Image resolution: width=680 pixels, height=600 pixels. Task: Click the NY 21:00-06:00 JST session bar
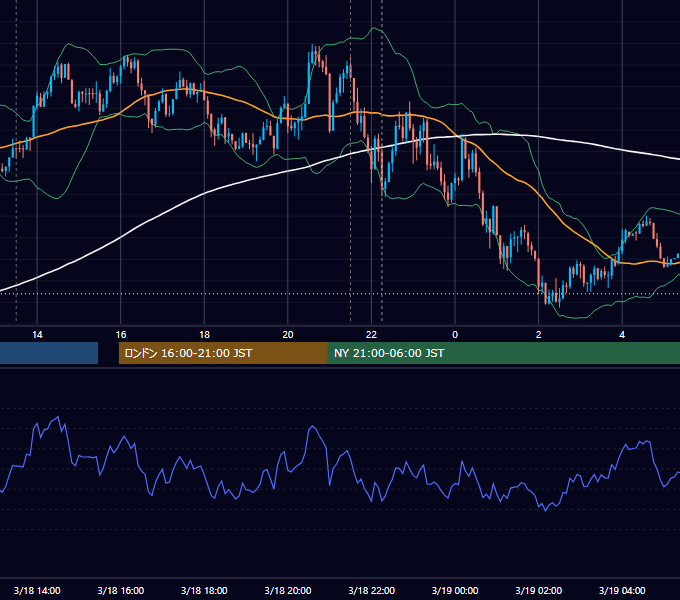pos(503,353)
